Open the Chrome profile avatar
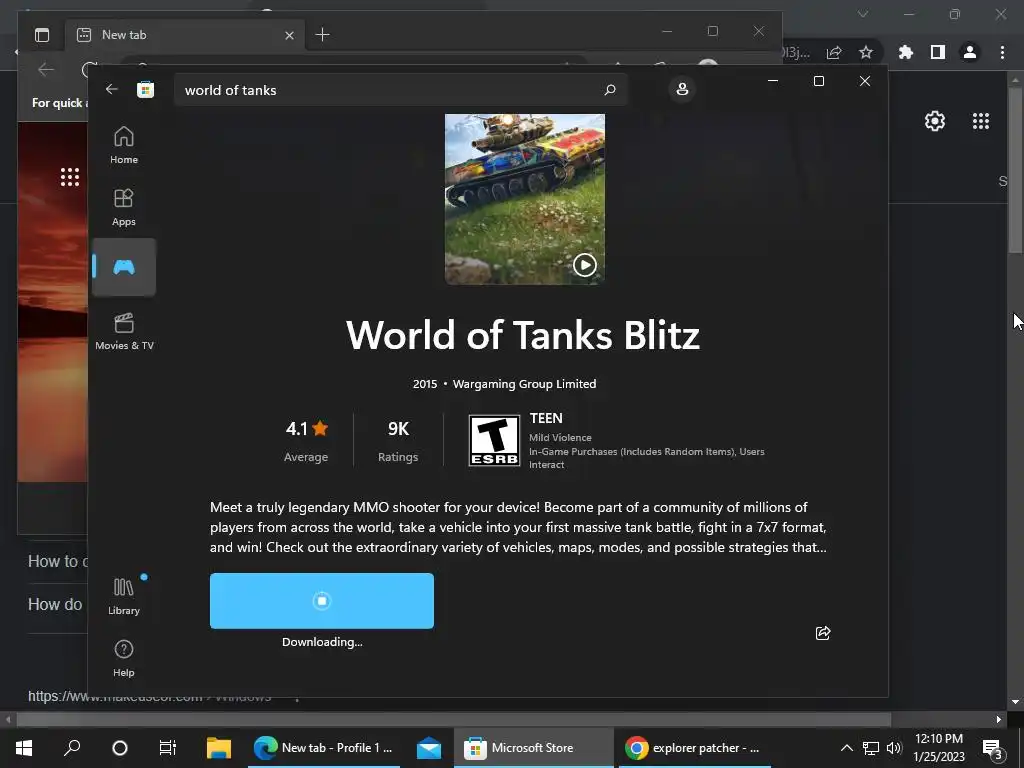 click(x=970, y=52)
